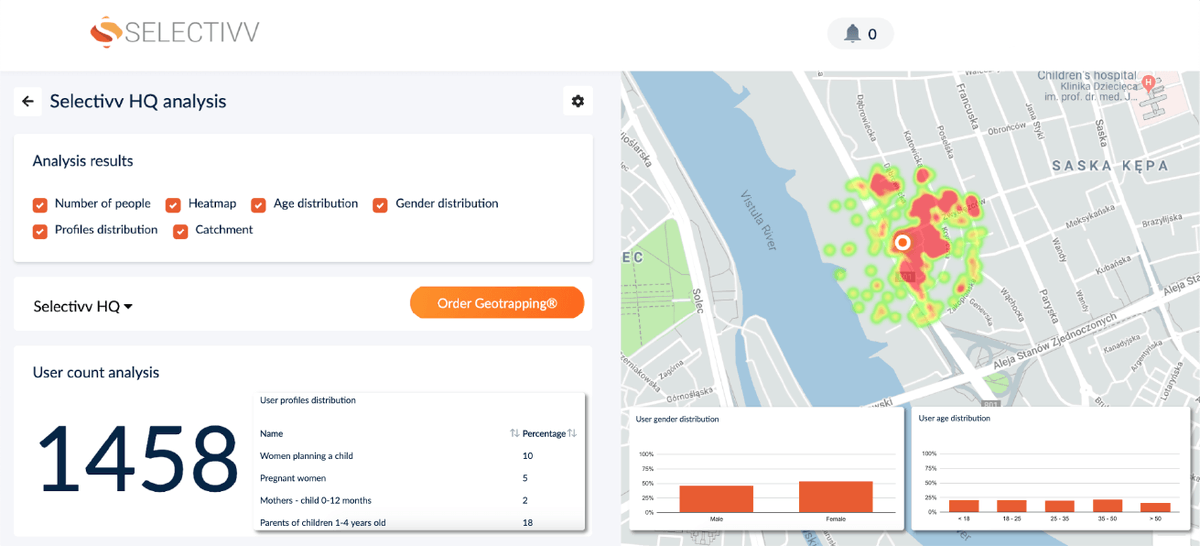1200x546 pixels.
Task: Toggle Gender distribution checkbox
Action: pyautogui.click(x=380, y=205)
